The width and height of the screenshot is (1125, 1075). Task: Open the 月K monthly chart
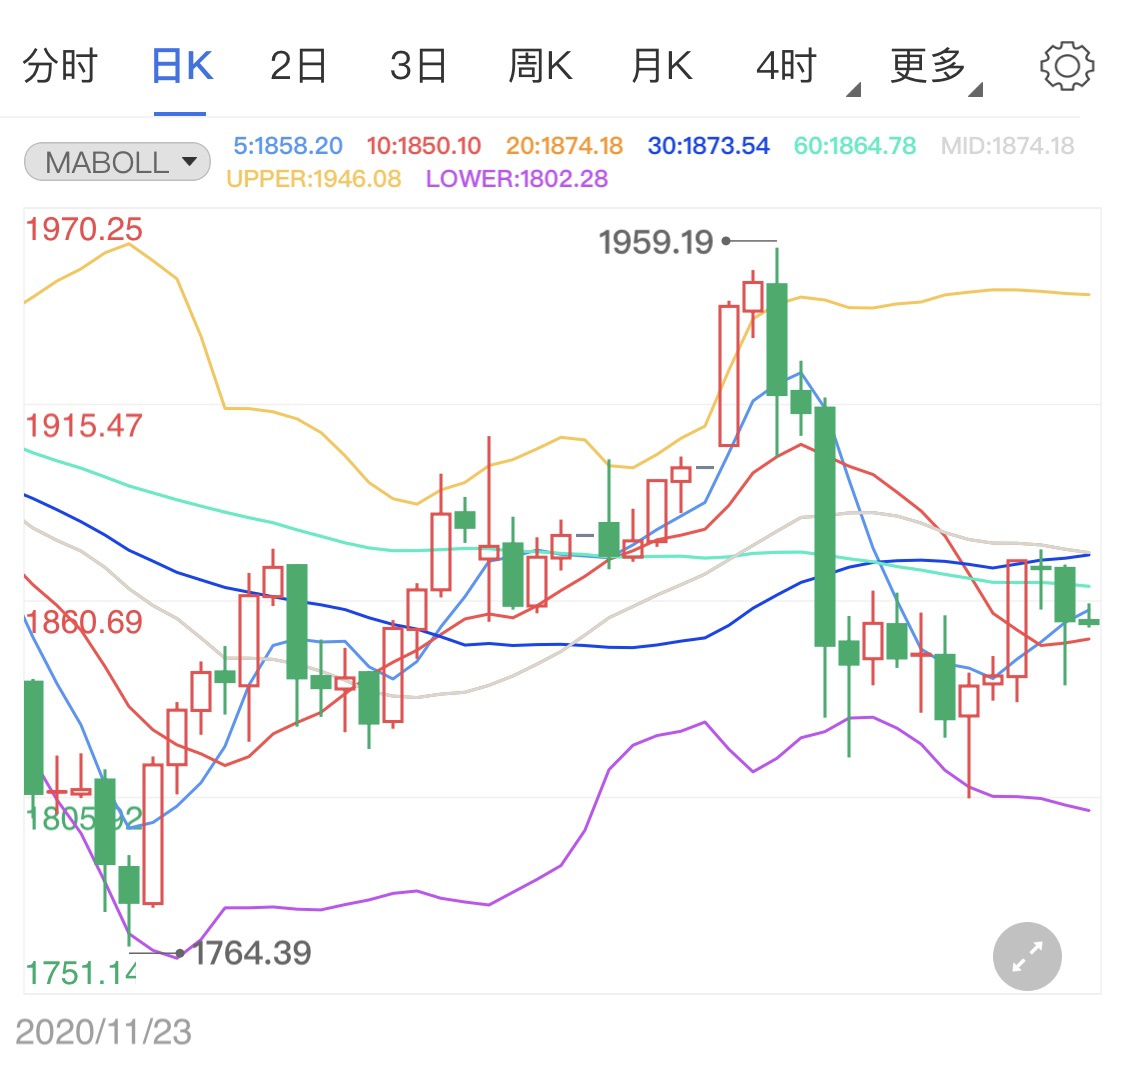pyautogui.click(x=661, y=67)
